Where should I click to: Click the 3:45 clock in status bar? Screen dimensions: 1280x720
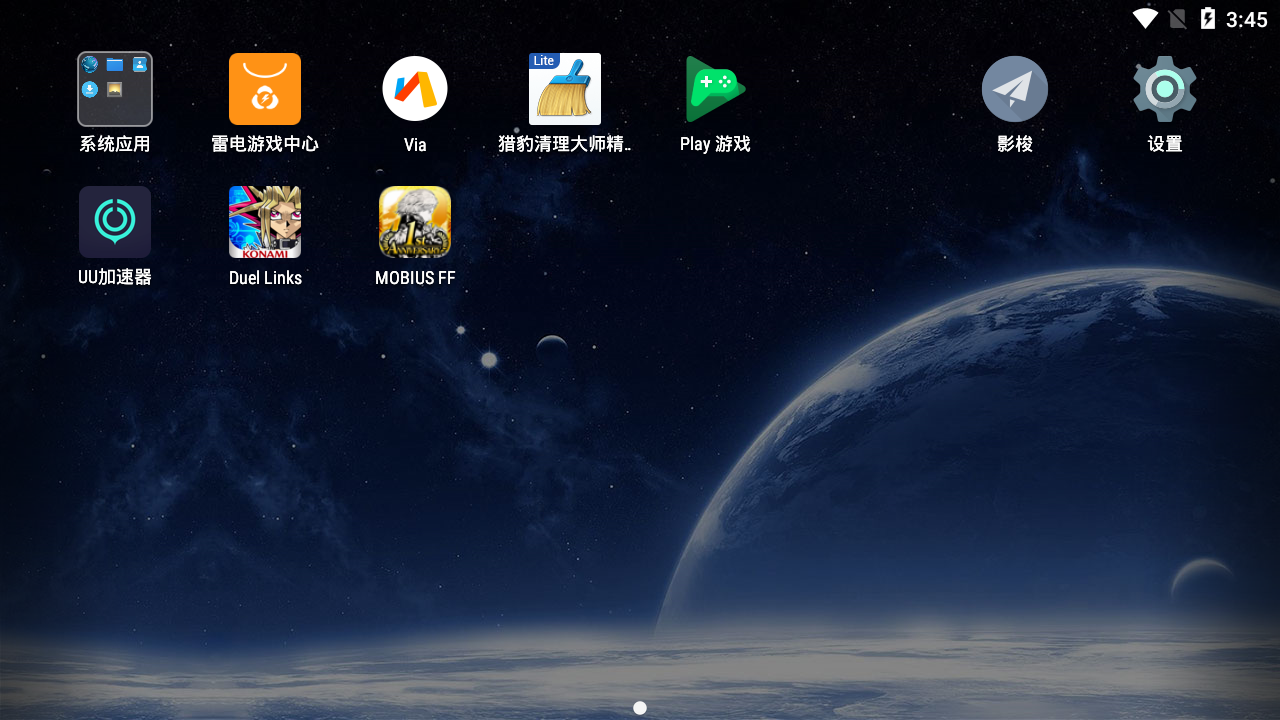1246,20
